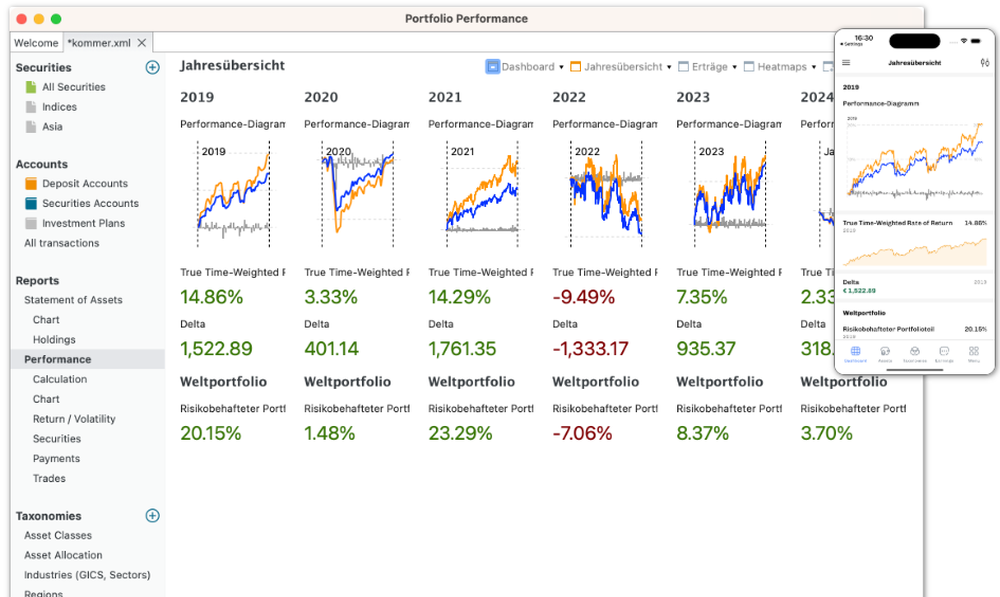Open Chart under Performance

(46, 399)
